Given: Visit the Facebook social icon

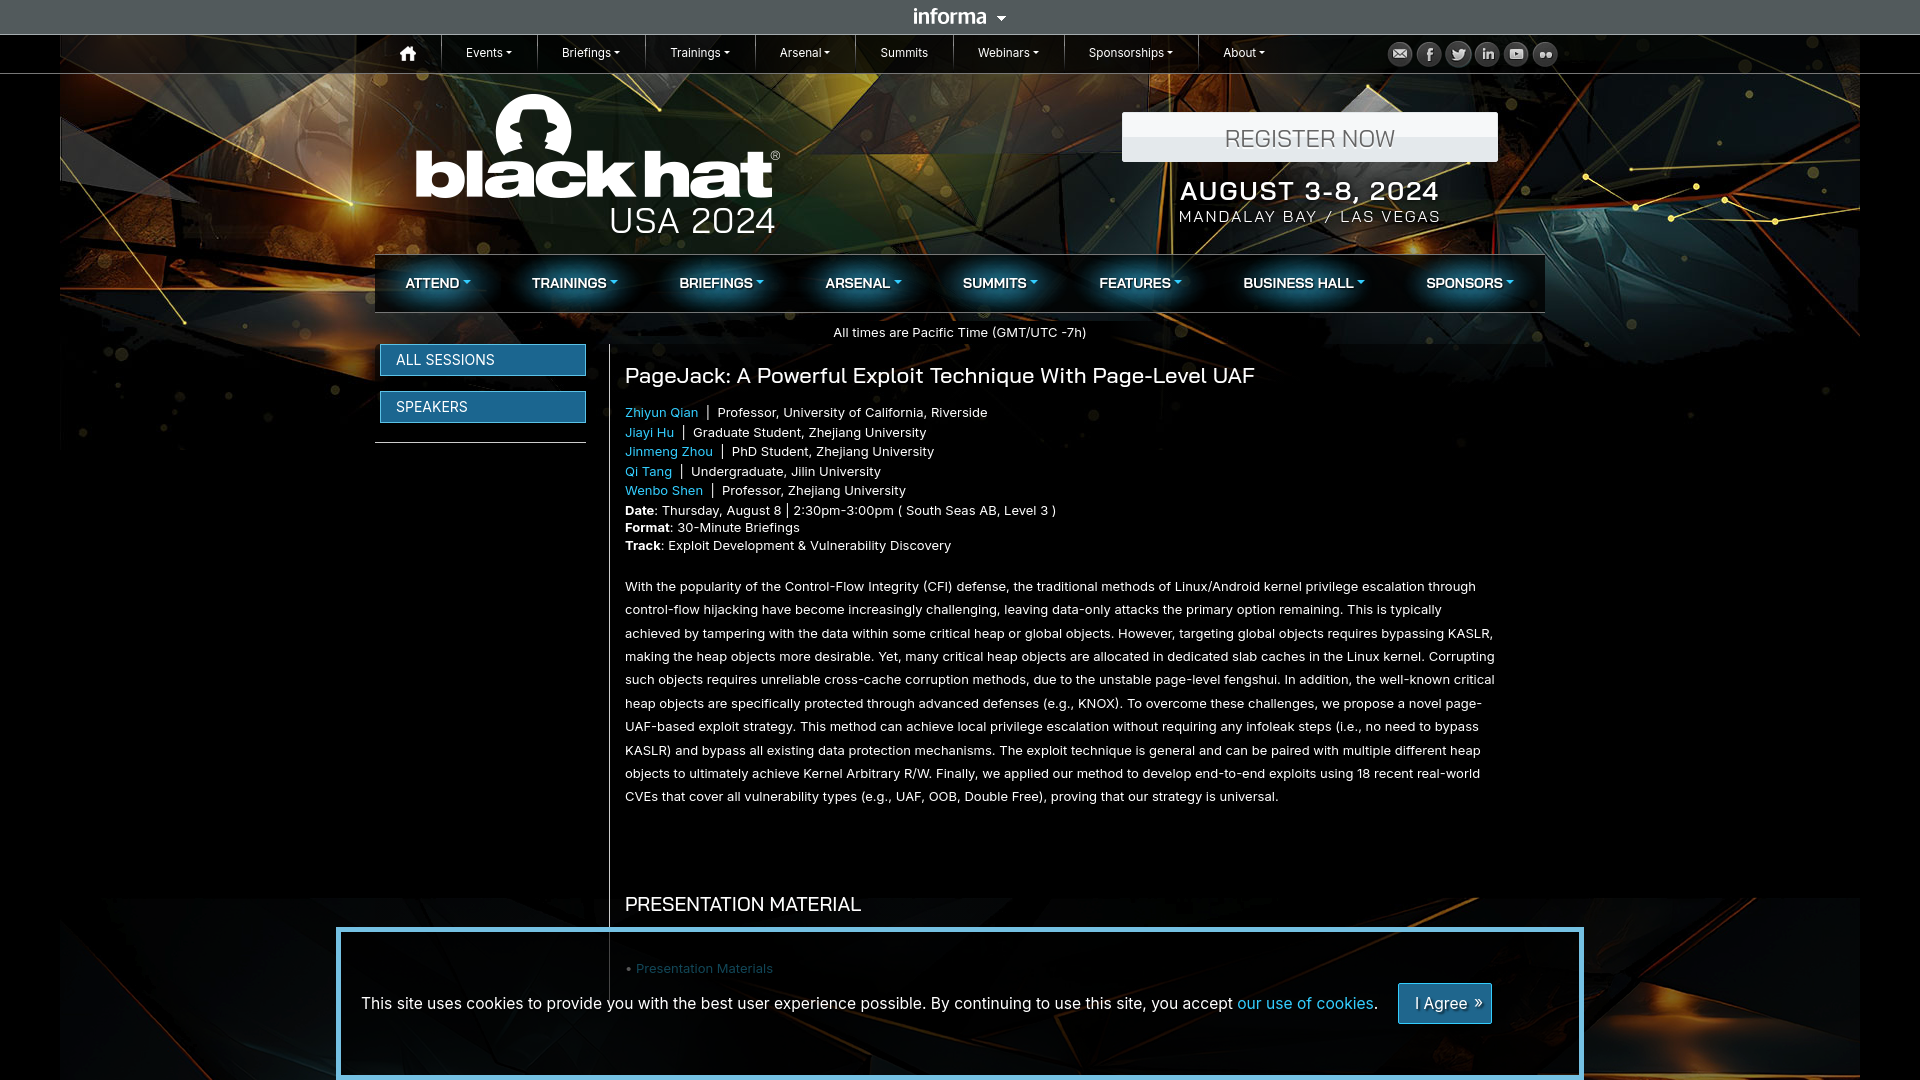Looking at the screenshot, I should coord(1429,54).
